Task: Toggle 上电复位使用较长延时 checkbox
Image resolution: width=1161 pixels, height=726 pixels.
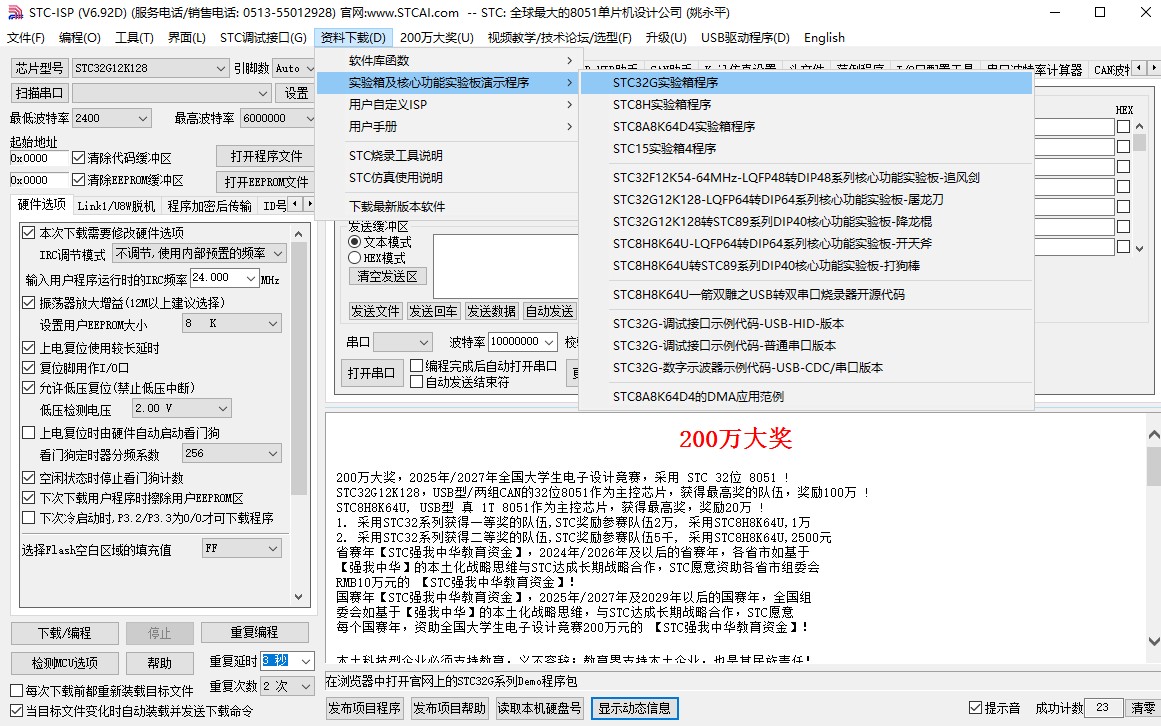Action: point(29,348)
